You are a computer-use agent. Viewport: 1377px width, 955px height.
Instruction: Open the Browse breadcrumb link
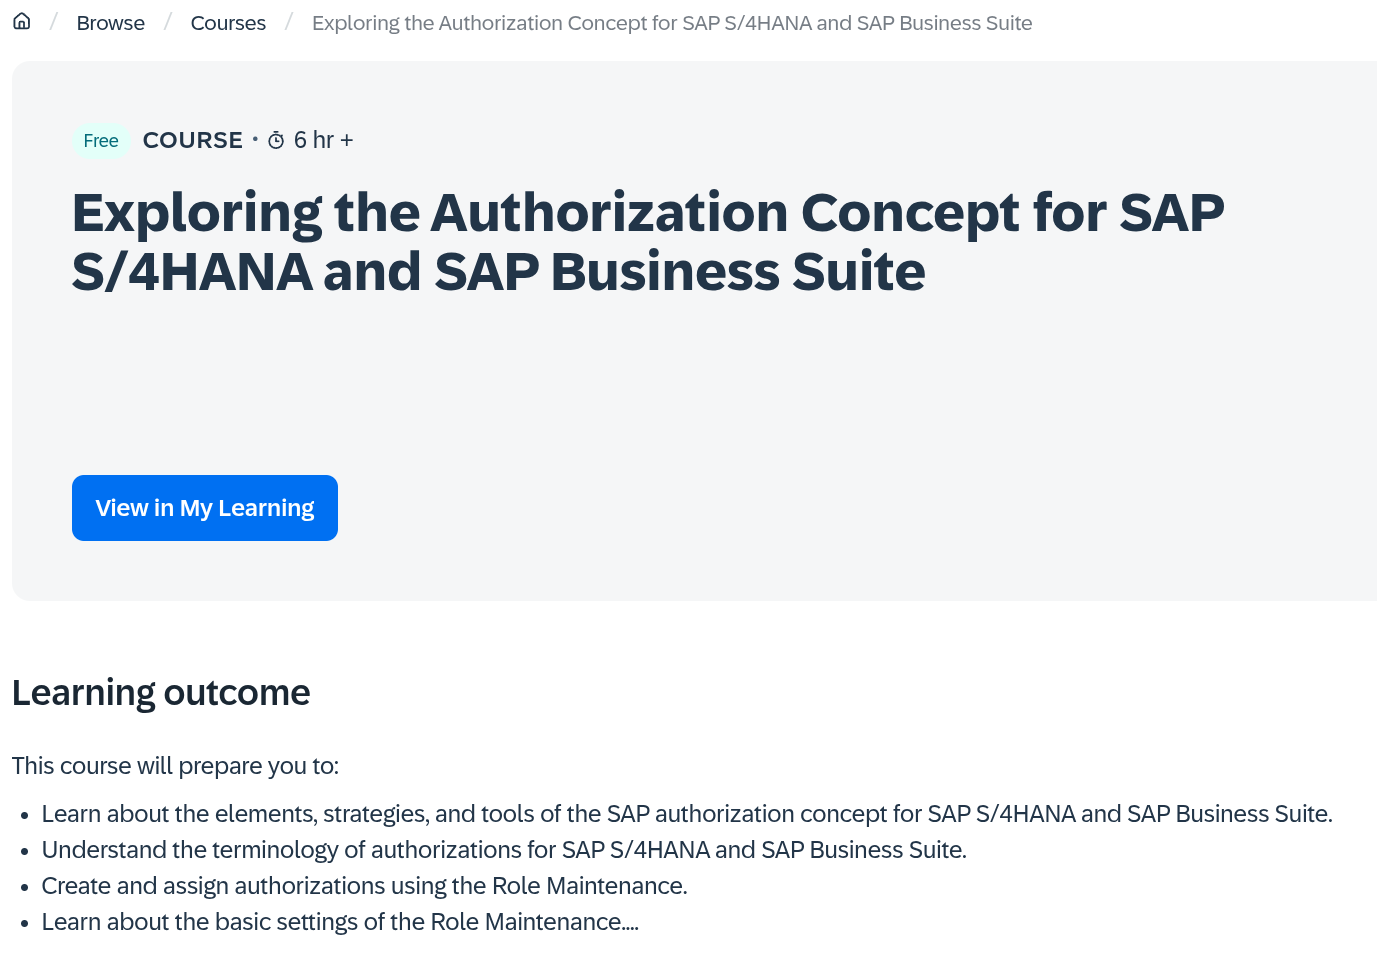110,23
